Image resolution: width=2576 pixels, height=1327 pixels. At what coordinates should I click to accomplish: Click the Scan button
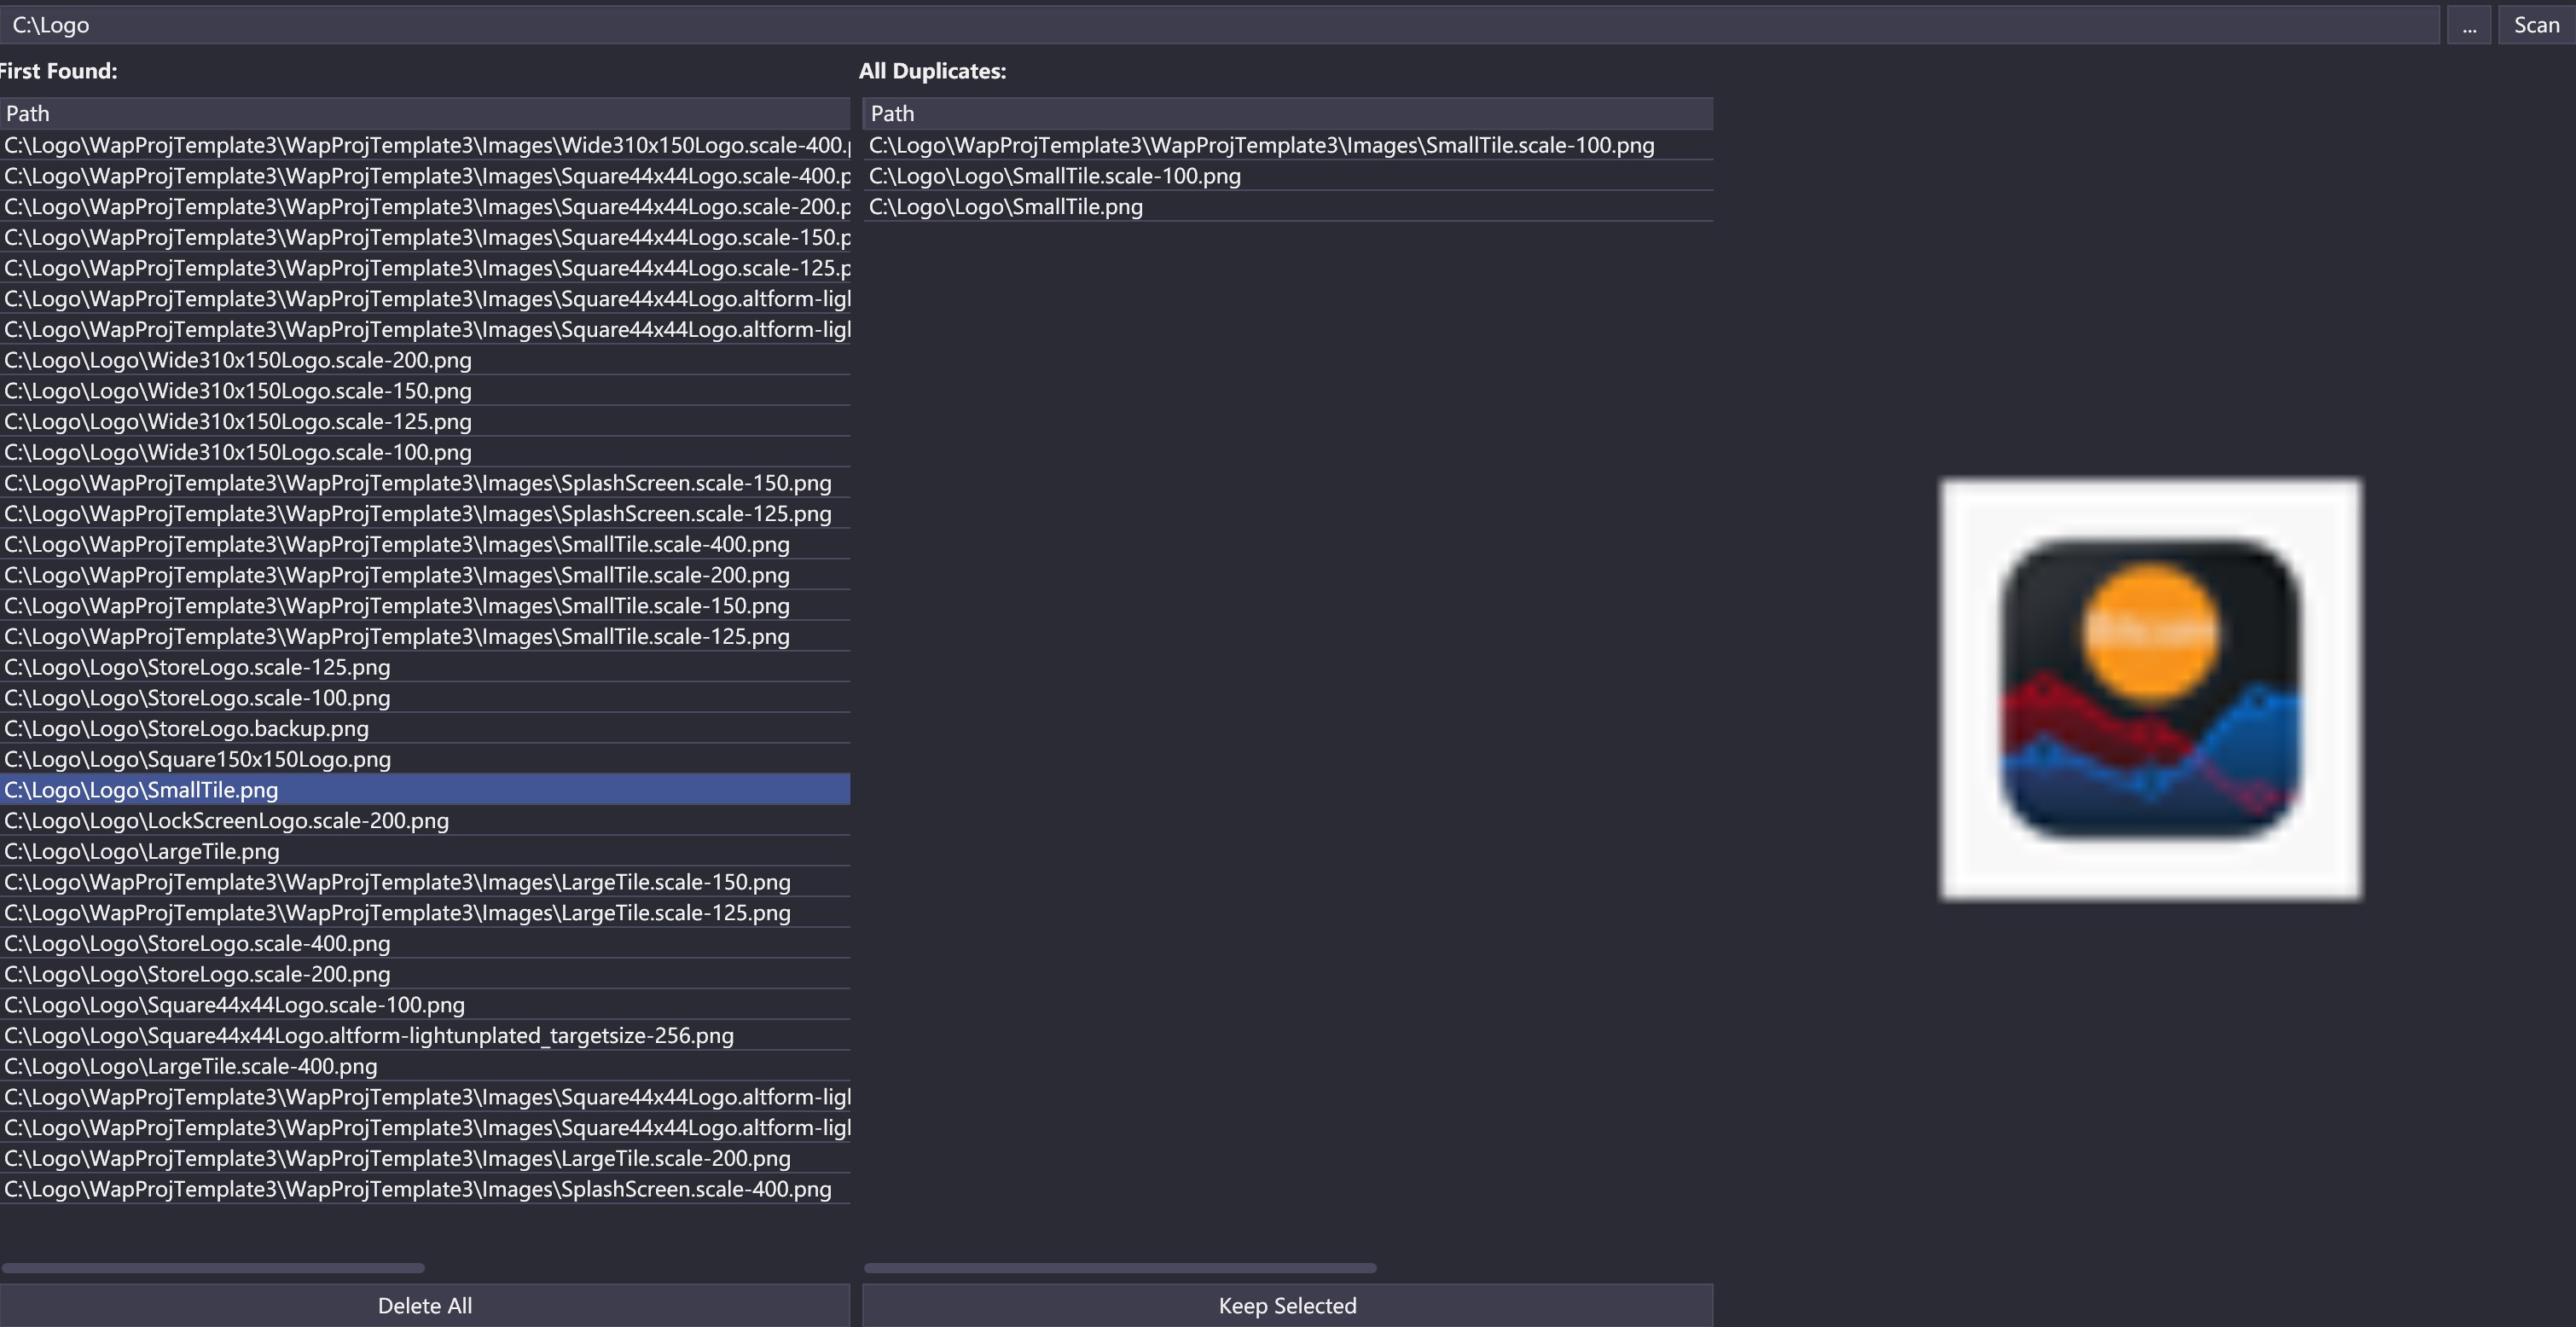pos(2535,25)
